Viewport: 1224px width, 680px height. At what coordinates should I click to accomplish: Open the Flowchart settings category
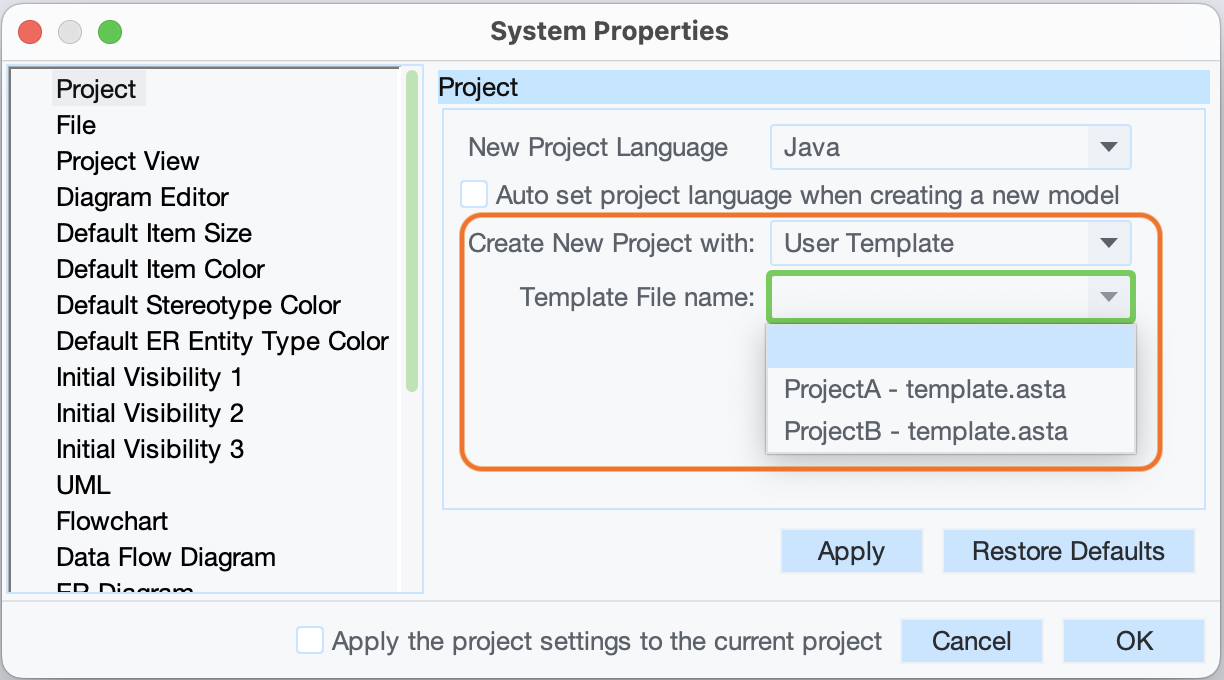click(x=112, y=521)
